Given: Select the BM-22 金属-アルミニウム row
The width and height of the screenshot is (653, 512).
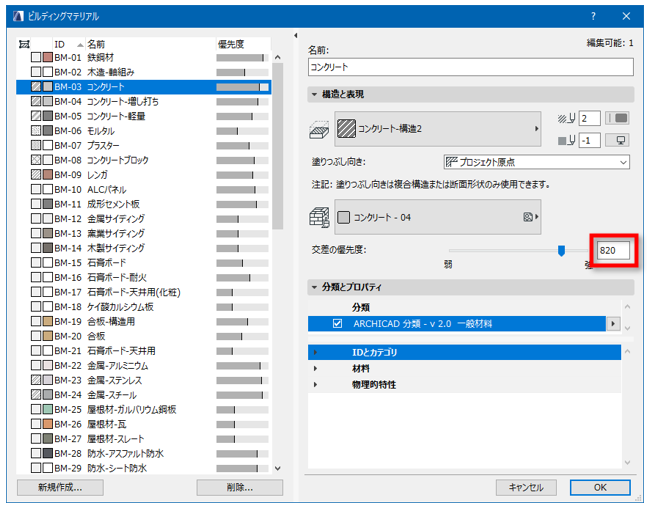Looking at the screenshot, I should pos(144,365).
